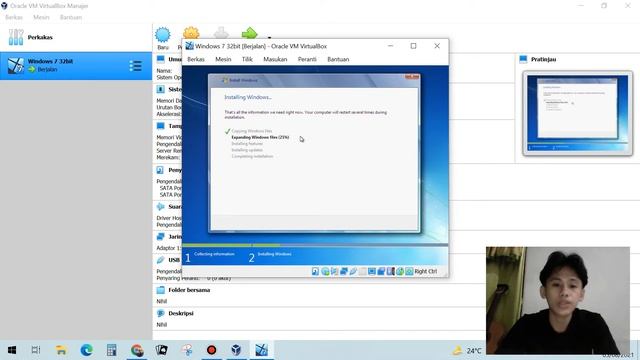The image size is (640, 360).
Task: Open File Explorer from the taskbar
Action: click(x=61, y=350)
